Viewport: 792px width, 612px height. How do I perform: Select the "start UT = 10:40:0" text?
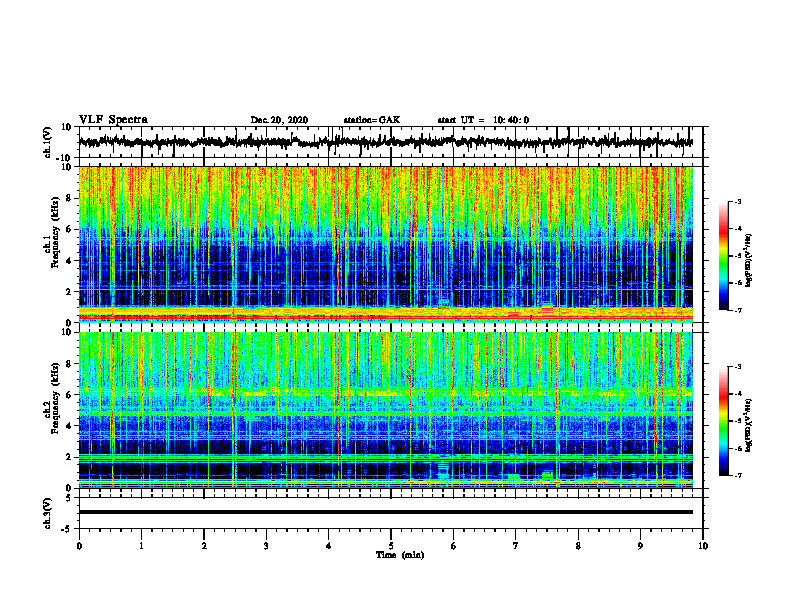point(483,120)
